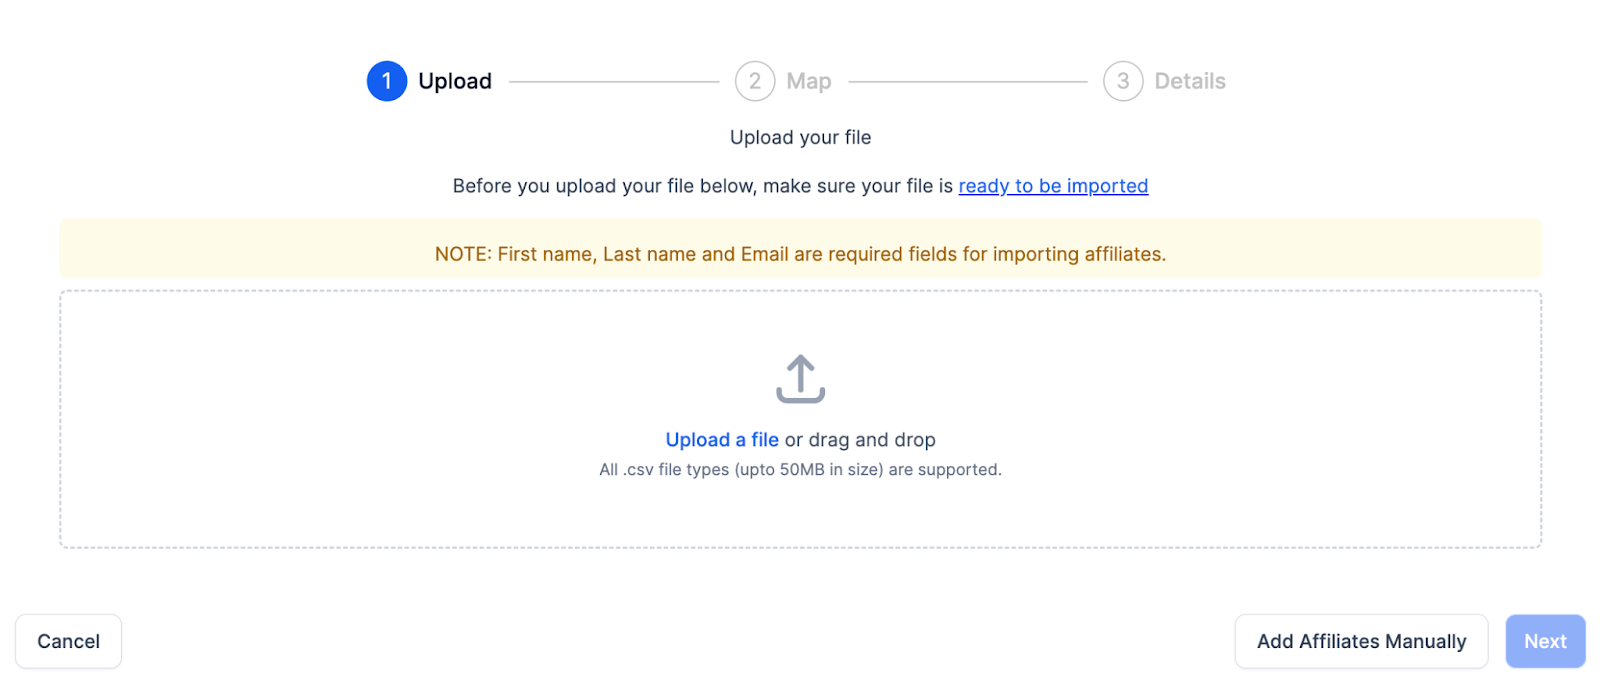Click the progress line between Upload and Map
This screenshot has width=1600, height=684.
614,81
